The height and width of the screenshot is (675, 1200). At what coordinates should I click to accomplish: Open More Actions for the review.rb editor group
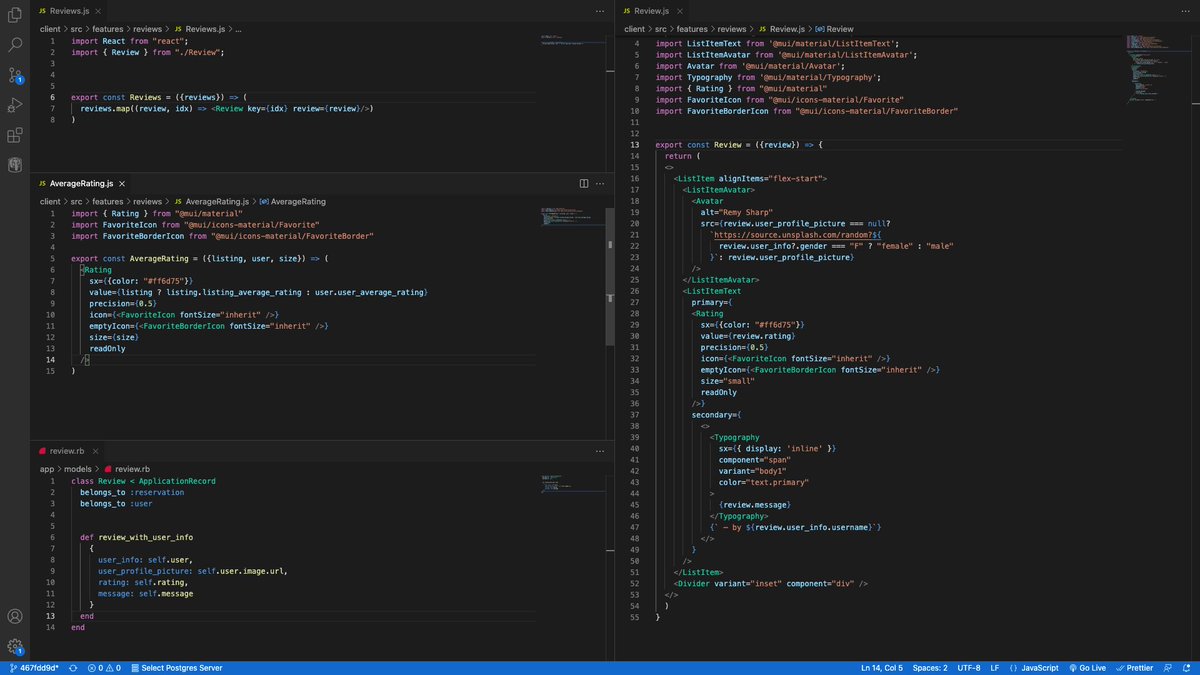coord(600,451)
